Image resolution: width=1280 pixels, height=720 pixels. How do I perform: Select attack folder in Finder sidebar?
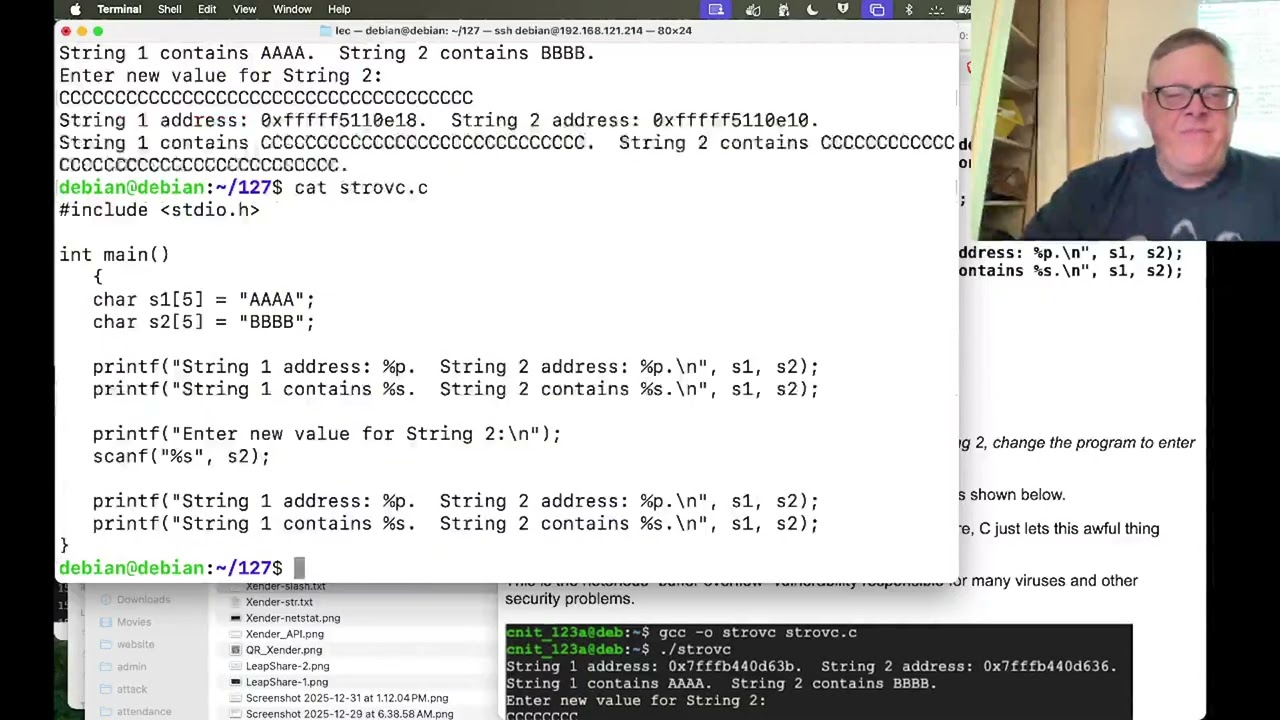[131, 689]
